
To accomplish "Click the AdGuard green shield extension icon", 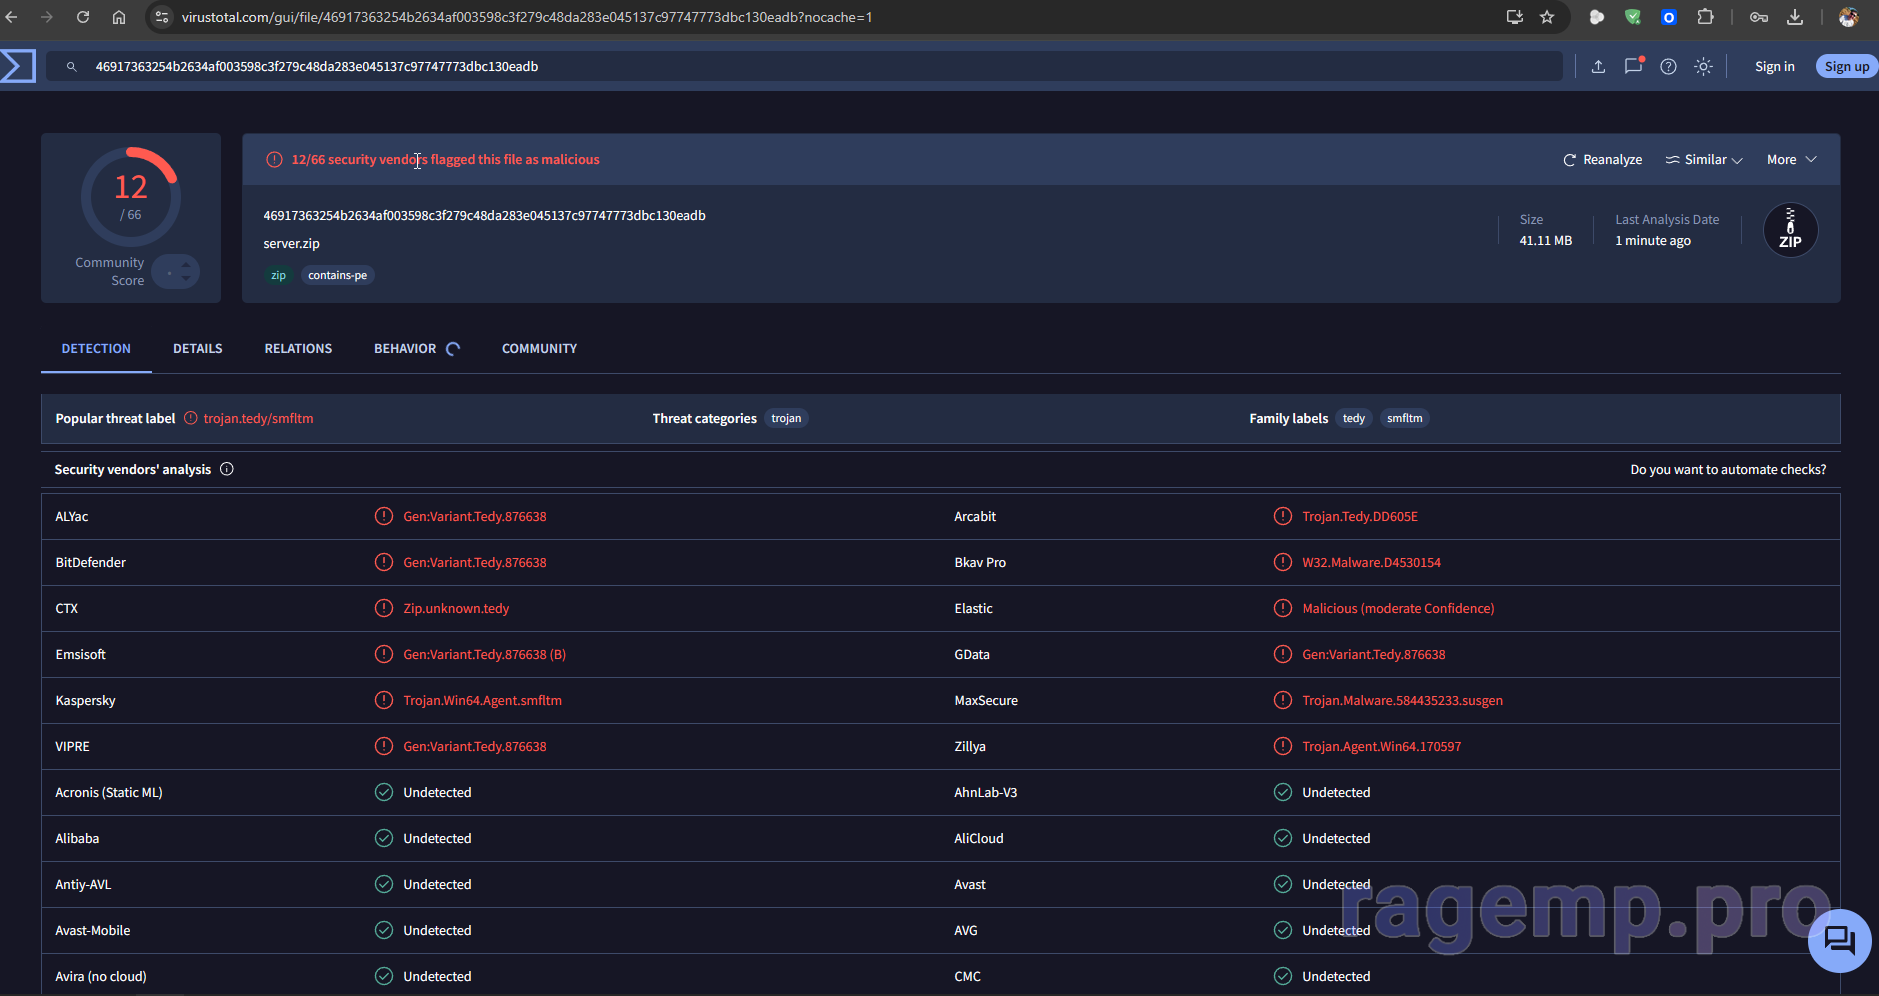I will 1633,17.
